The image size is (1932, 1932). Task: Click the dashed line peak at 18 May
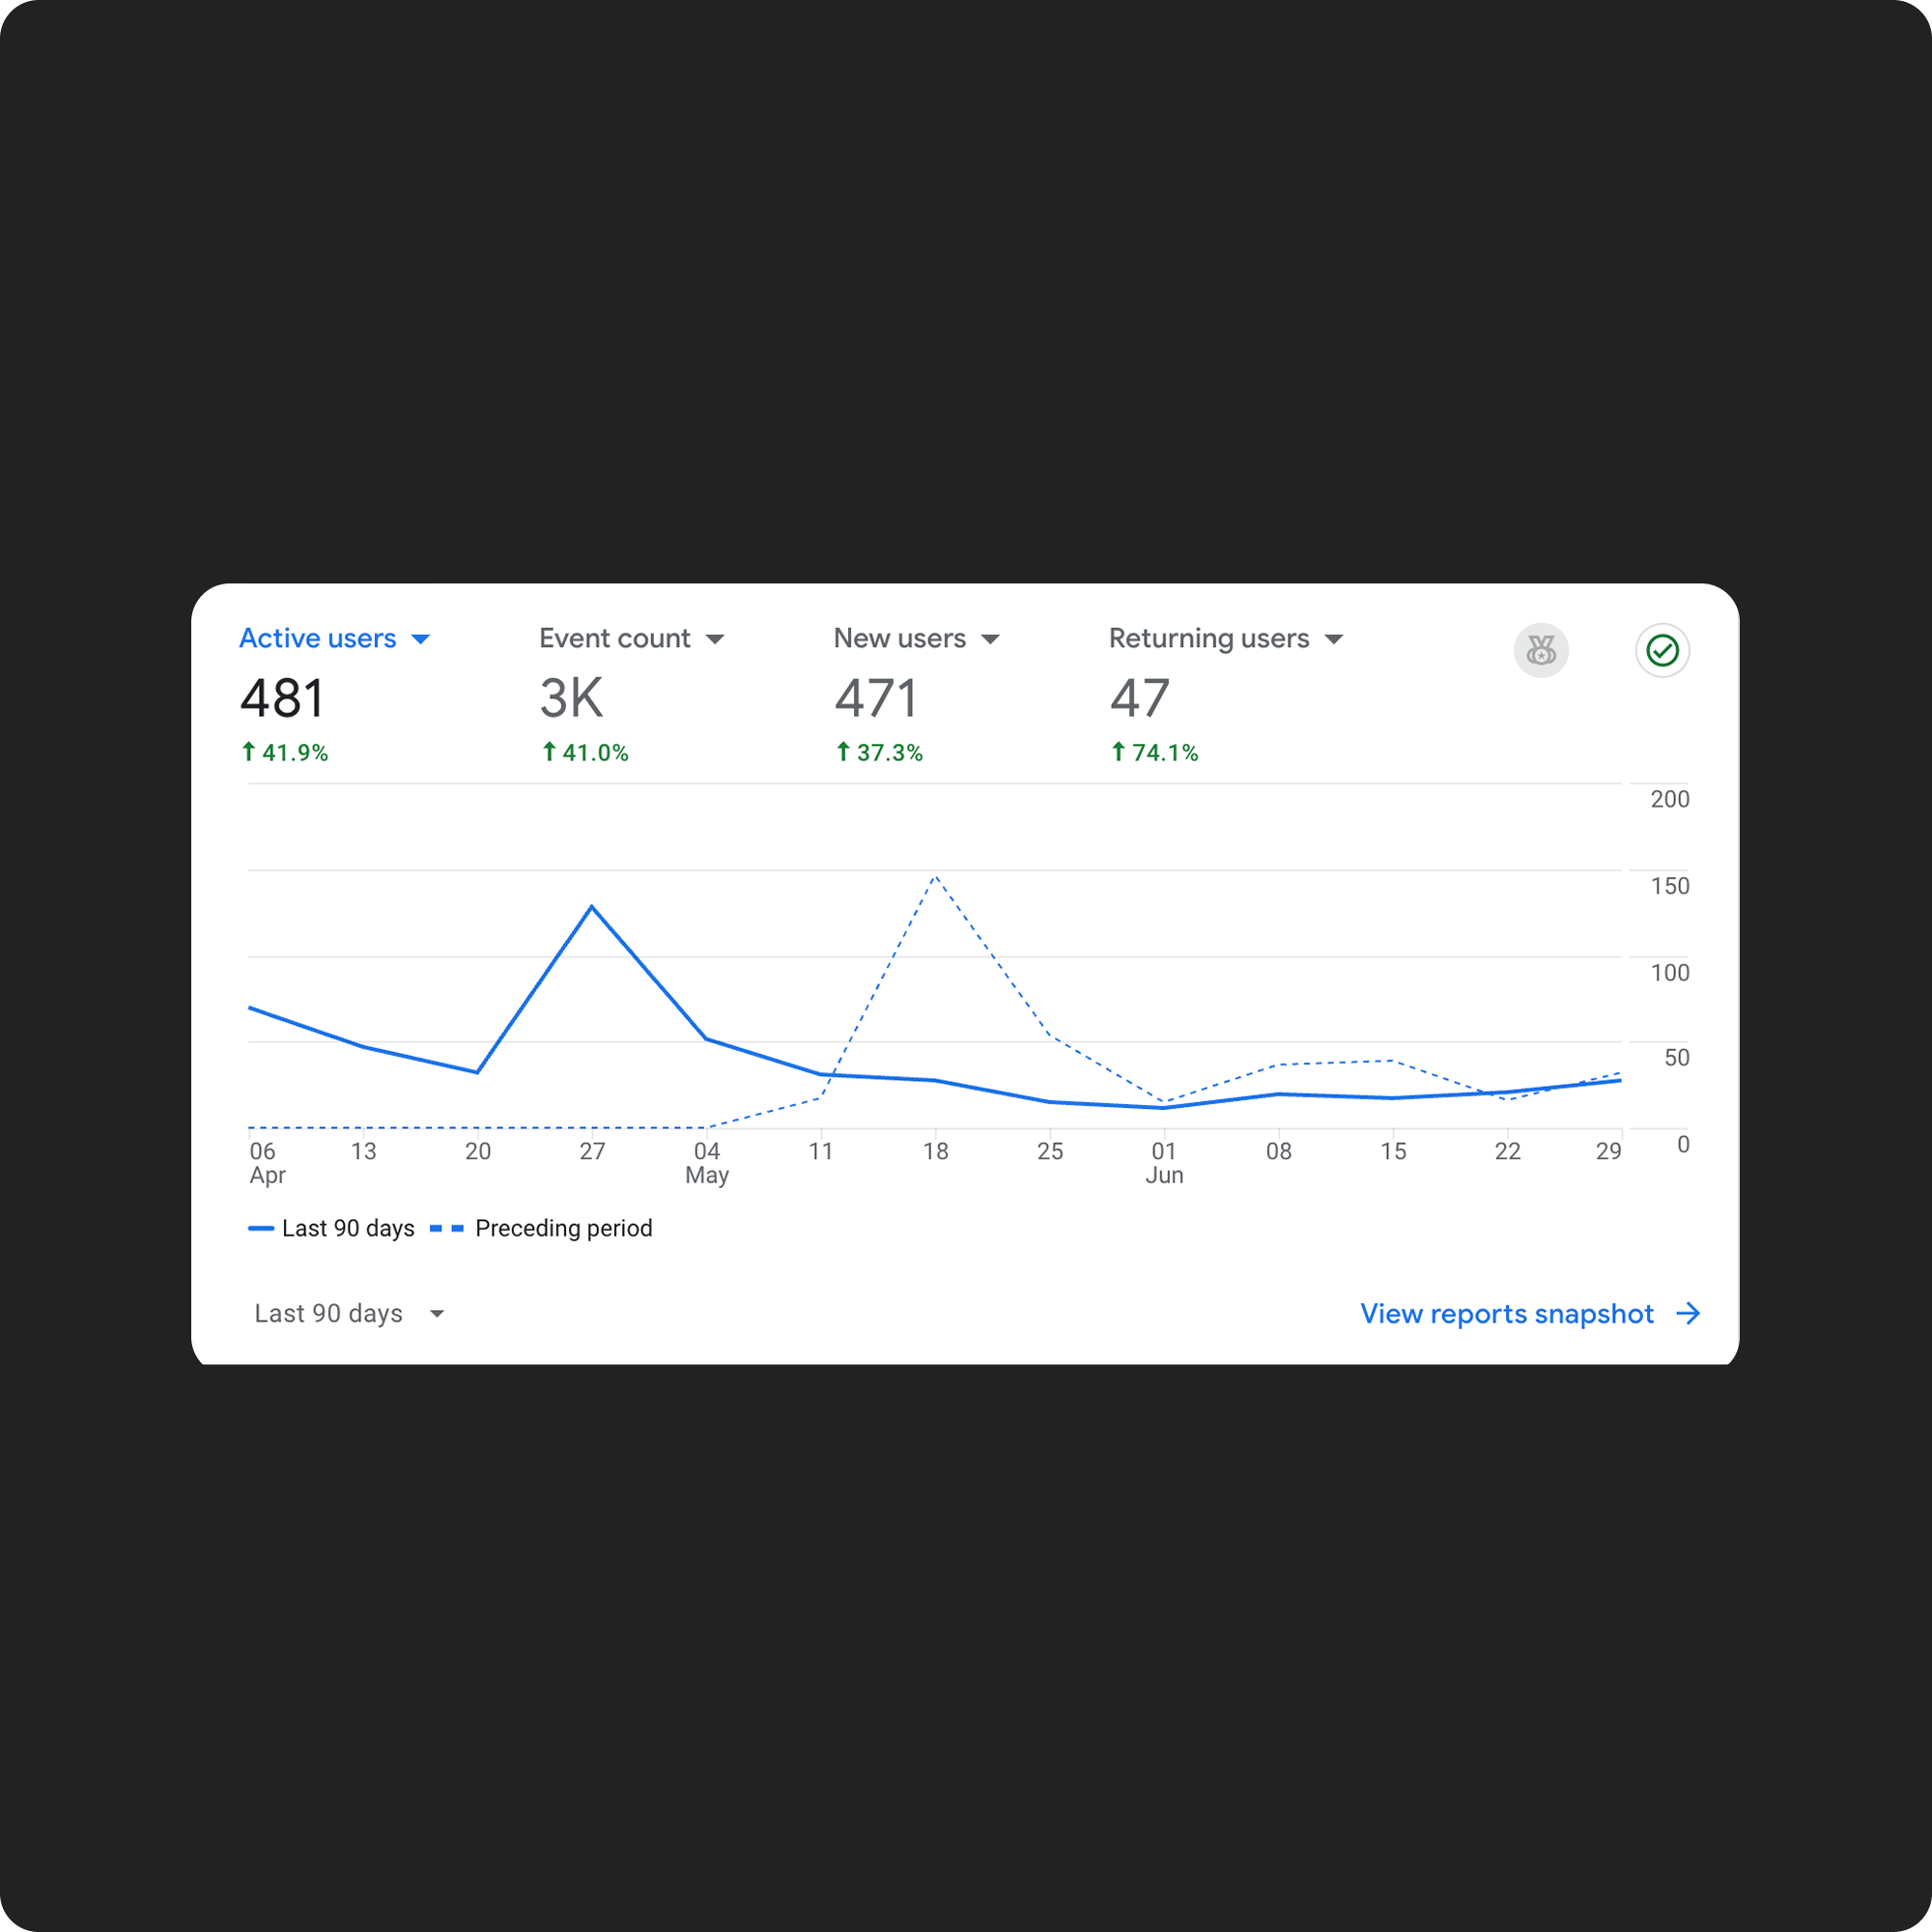935,877
